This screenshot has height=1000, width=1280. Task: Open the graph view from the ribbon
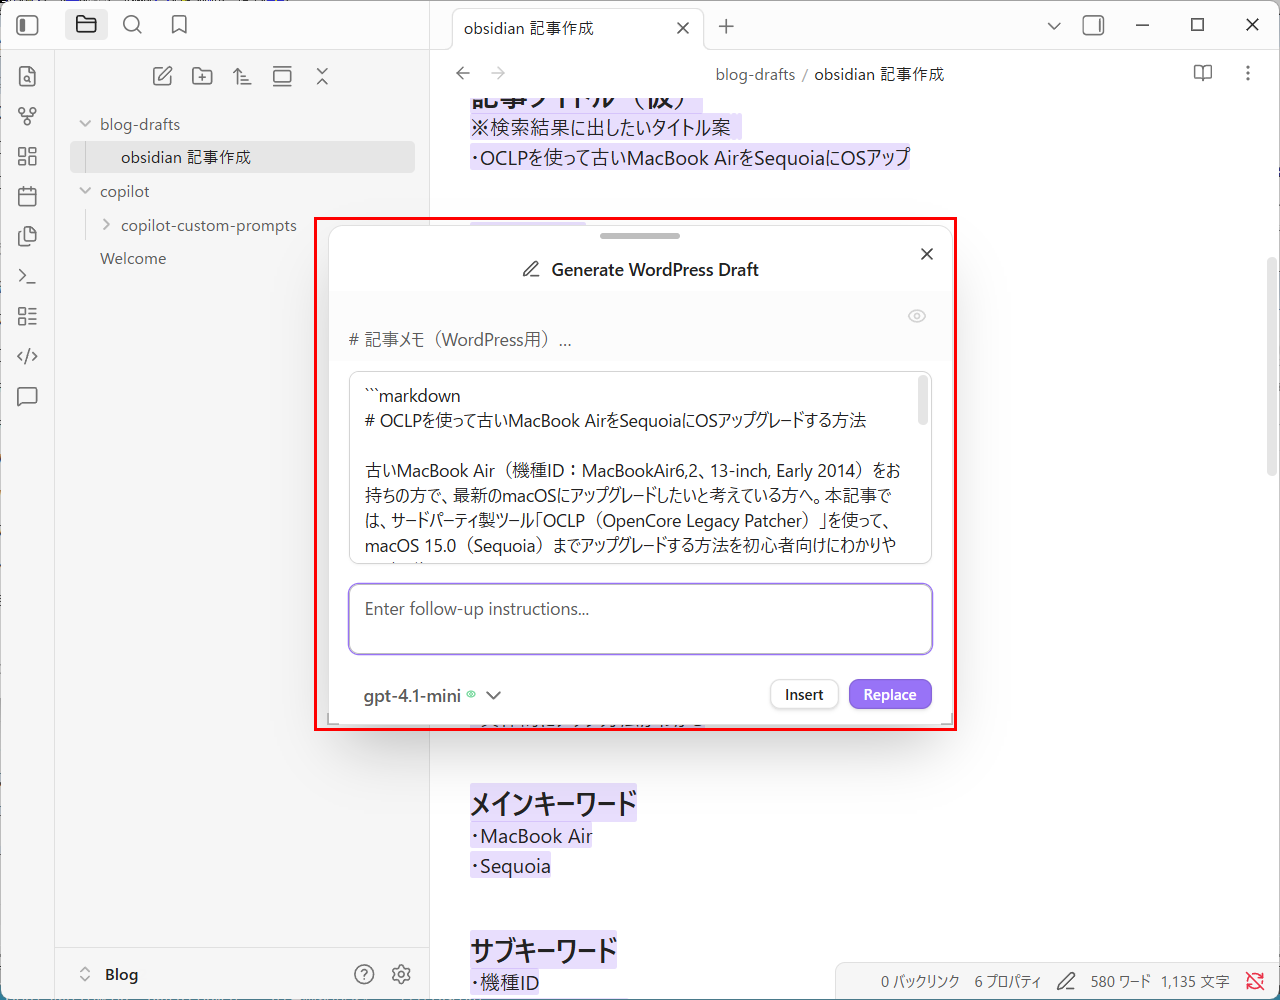[27, 116]
